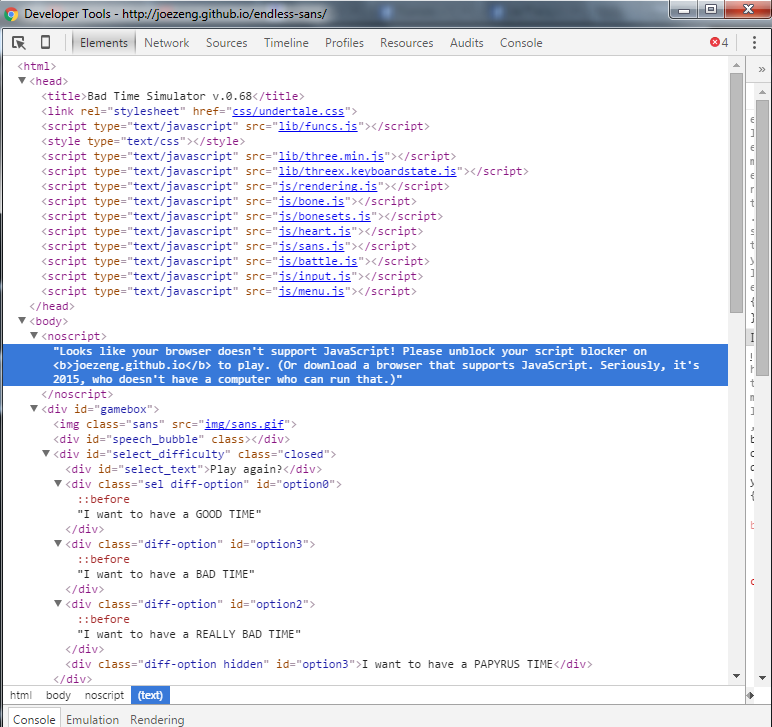Click the red error count indicator
This screenshot has width=772, height=727.
[x=719, y=43]
